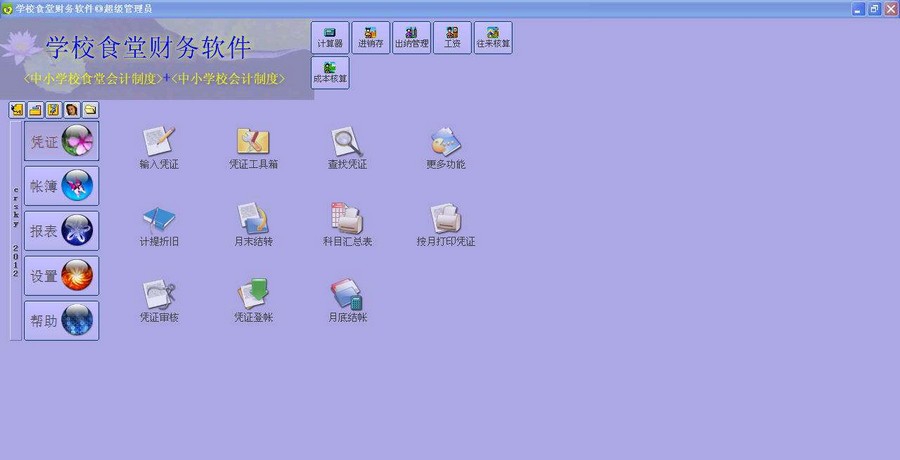Image resolution: width=900 pixels, height=460 pixels.
Task: Click the yellow open box small icon
Action: click(36, 110)
